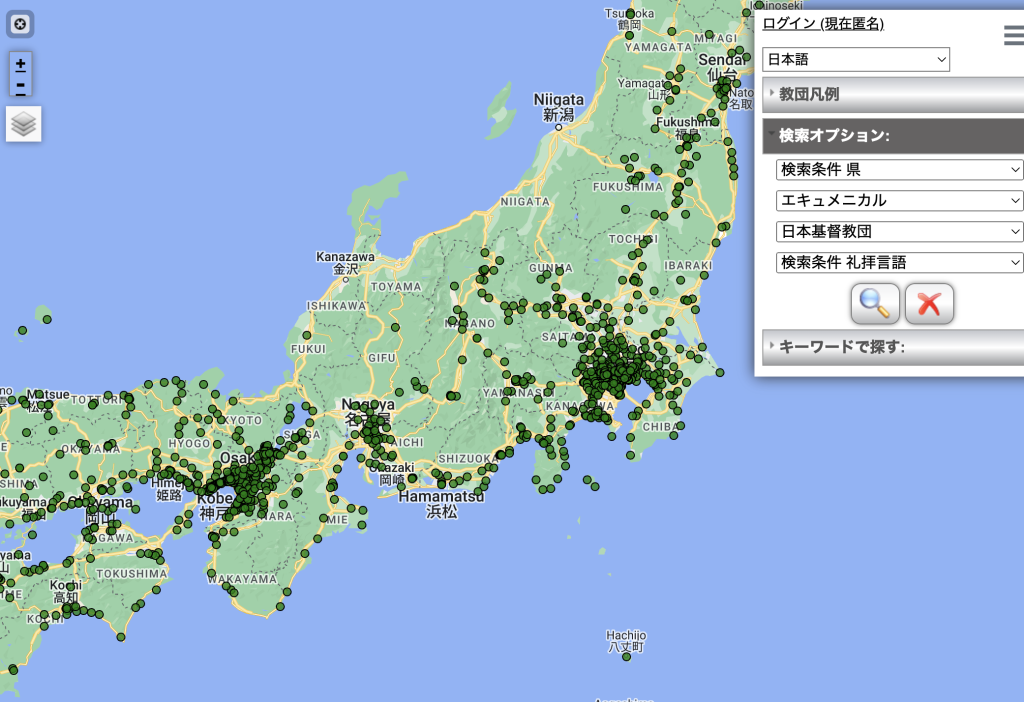Open the hamburger menu
Viewport: 1024px width, 702px height.
click(1012, 37)
